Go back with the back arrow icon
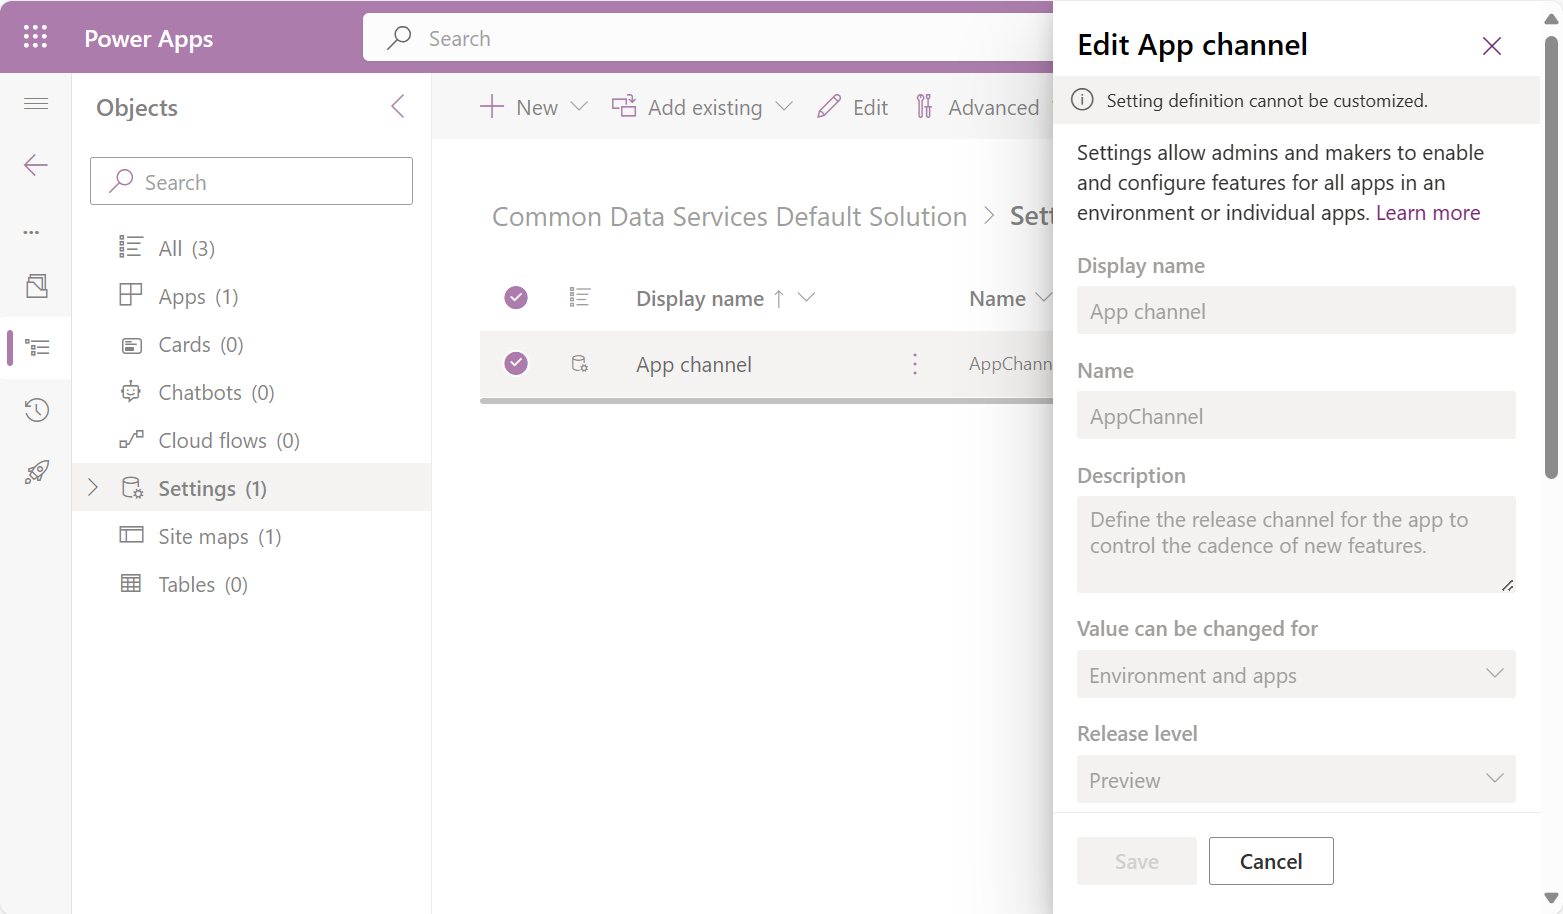This screenshot has height=914, width=1563. [x=35, y=165]
